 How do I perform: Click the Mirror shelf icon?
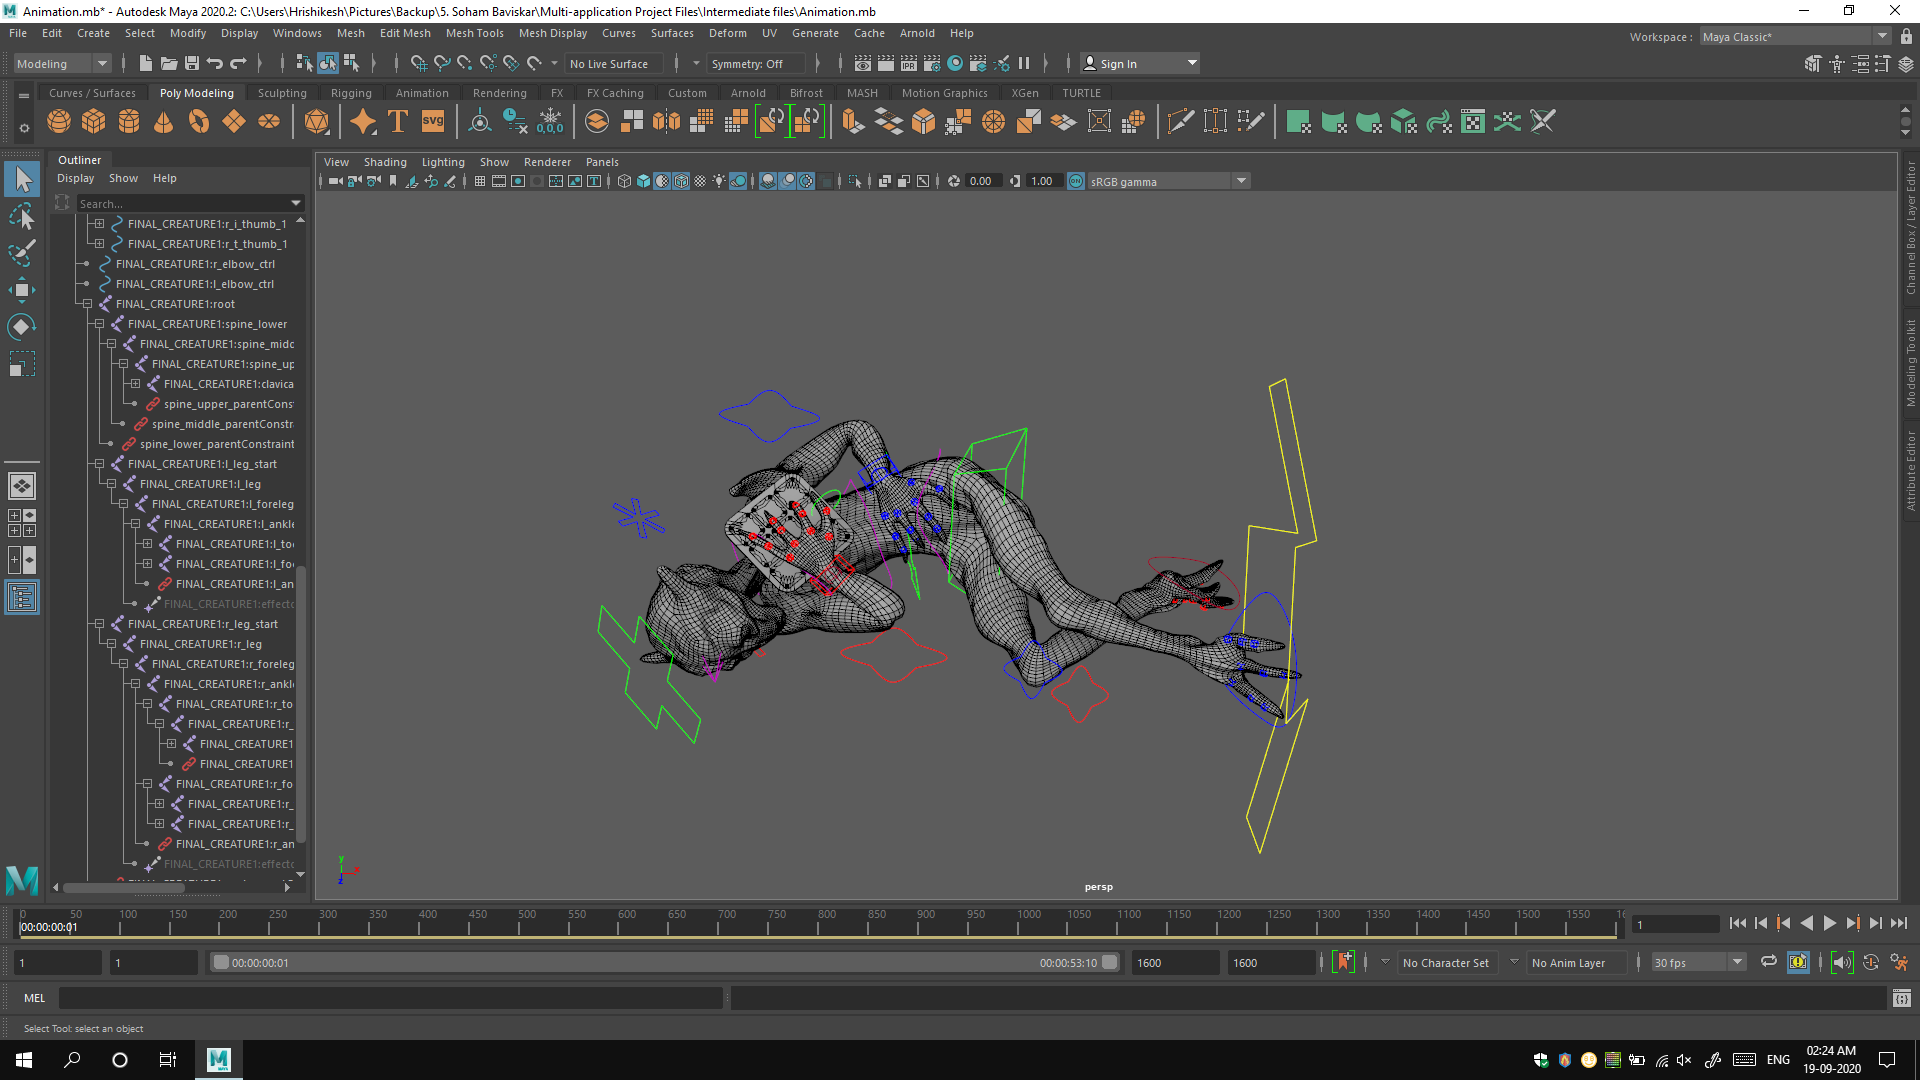point(666,122)
